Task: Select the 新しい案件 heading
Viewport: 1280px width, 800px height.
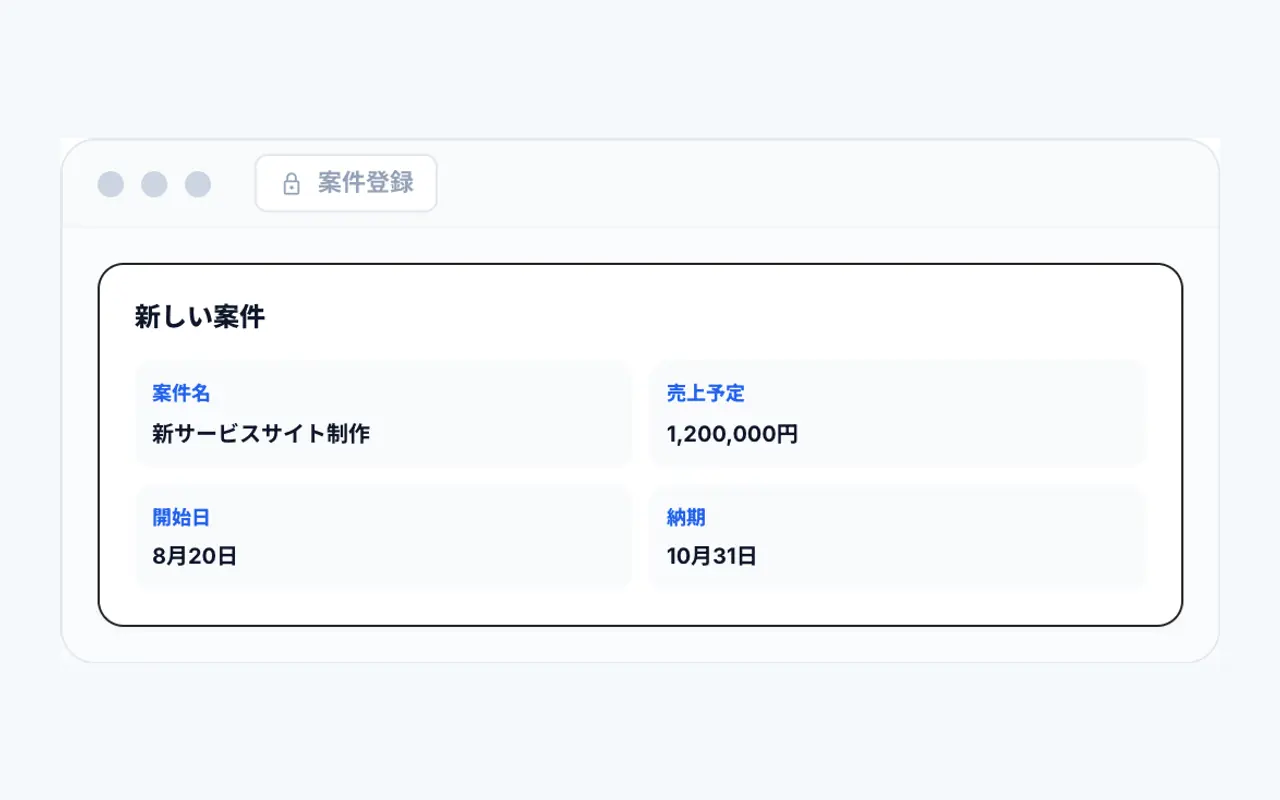Action: pos(200,317)
